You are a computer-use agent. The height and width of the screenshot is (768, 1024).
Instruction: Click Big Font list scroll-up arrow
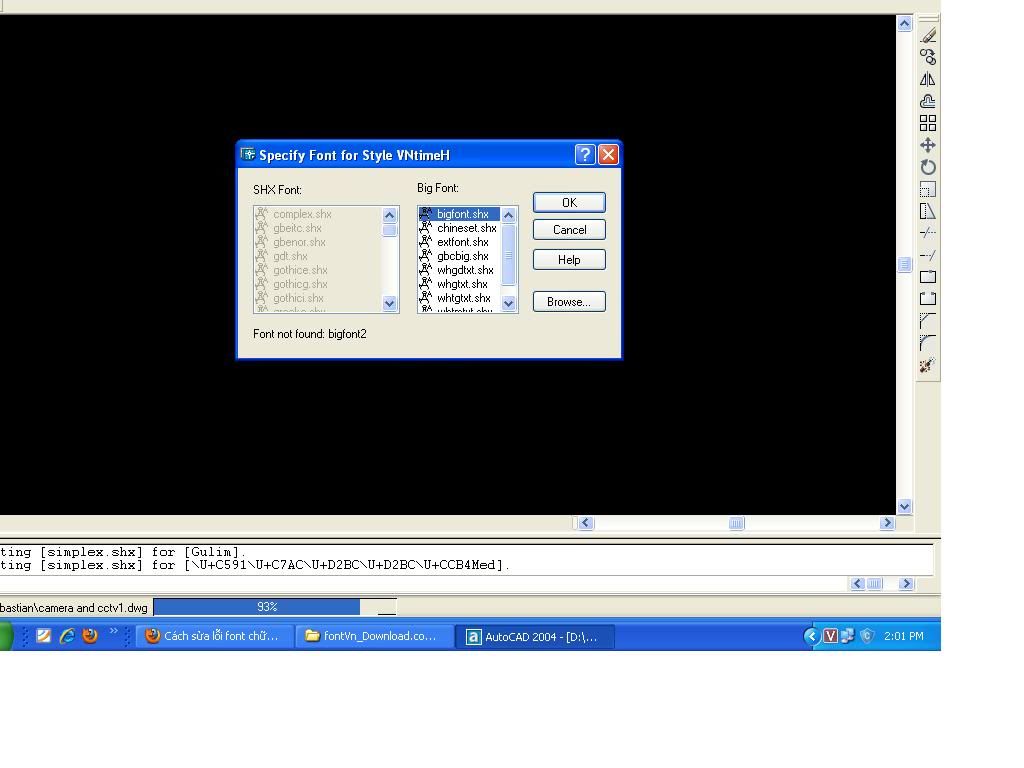[x=509, y=215]
